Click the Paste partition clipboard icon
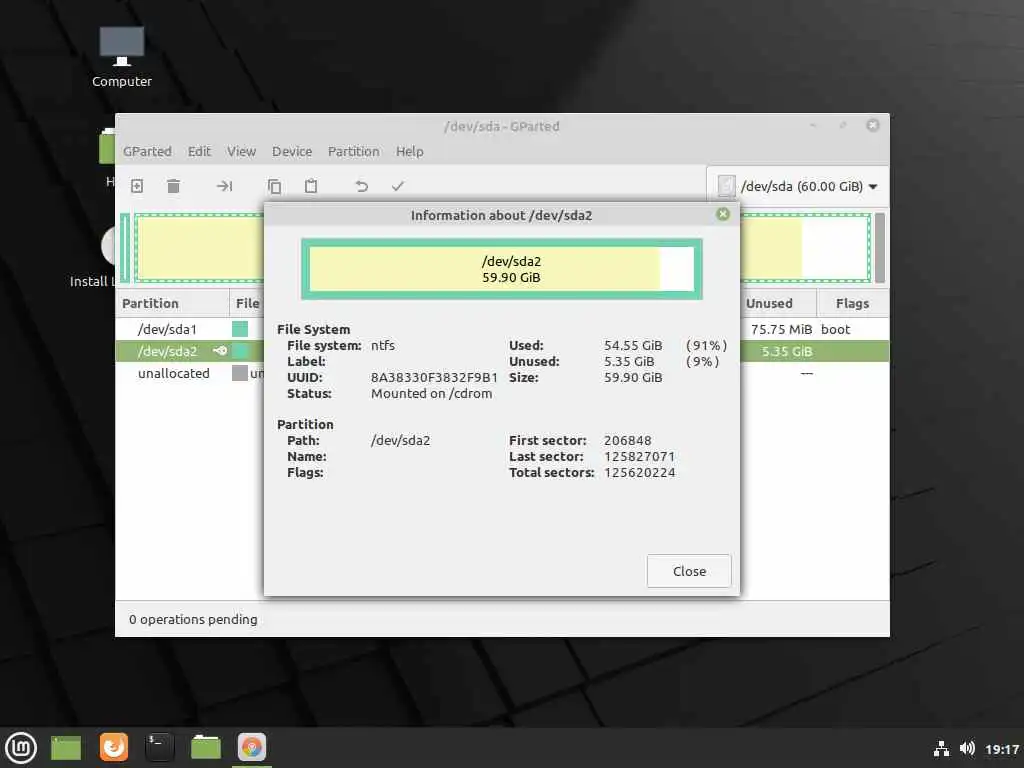 (x=311, y=186)
